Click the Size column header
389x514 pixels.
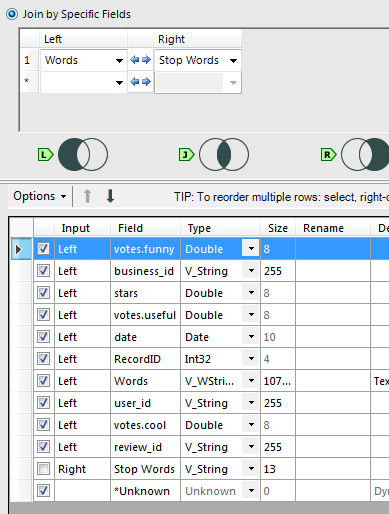[x=278, y=228]
